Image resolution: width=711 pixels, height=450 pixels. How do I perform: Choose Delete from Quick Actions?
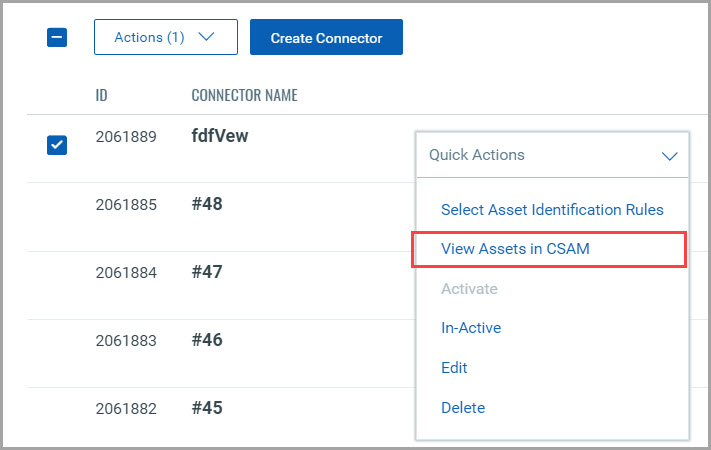pyautogui.click(x=463, y=408)
